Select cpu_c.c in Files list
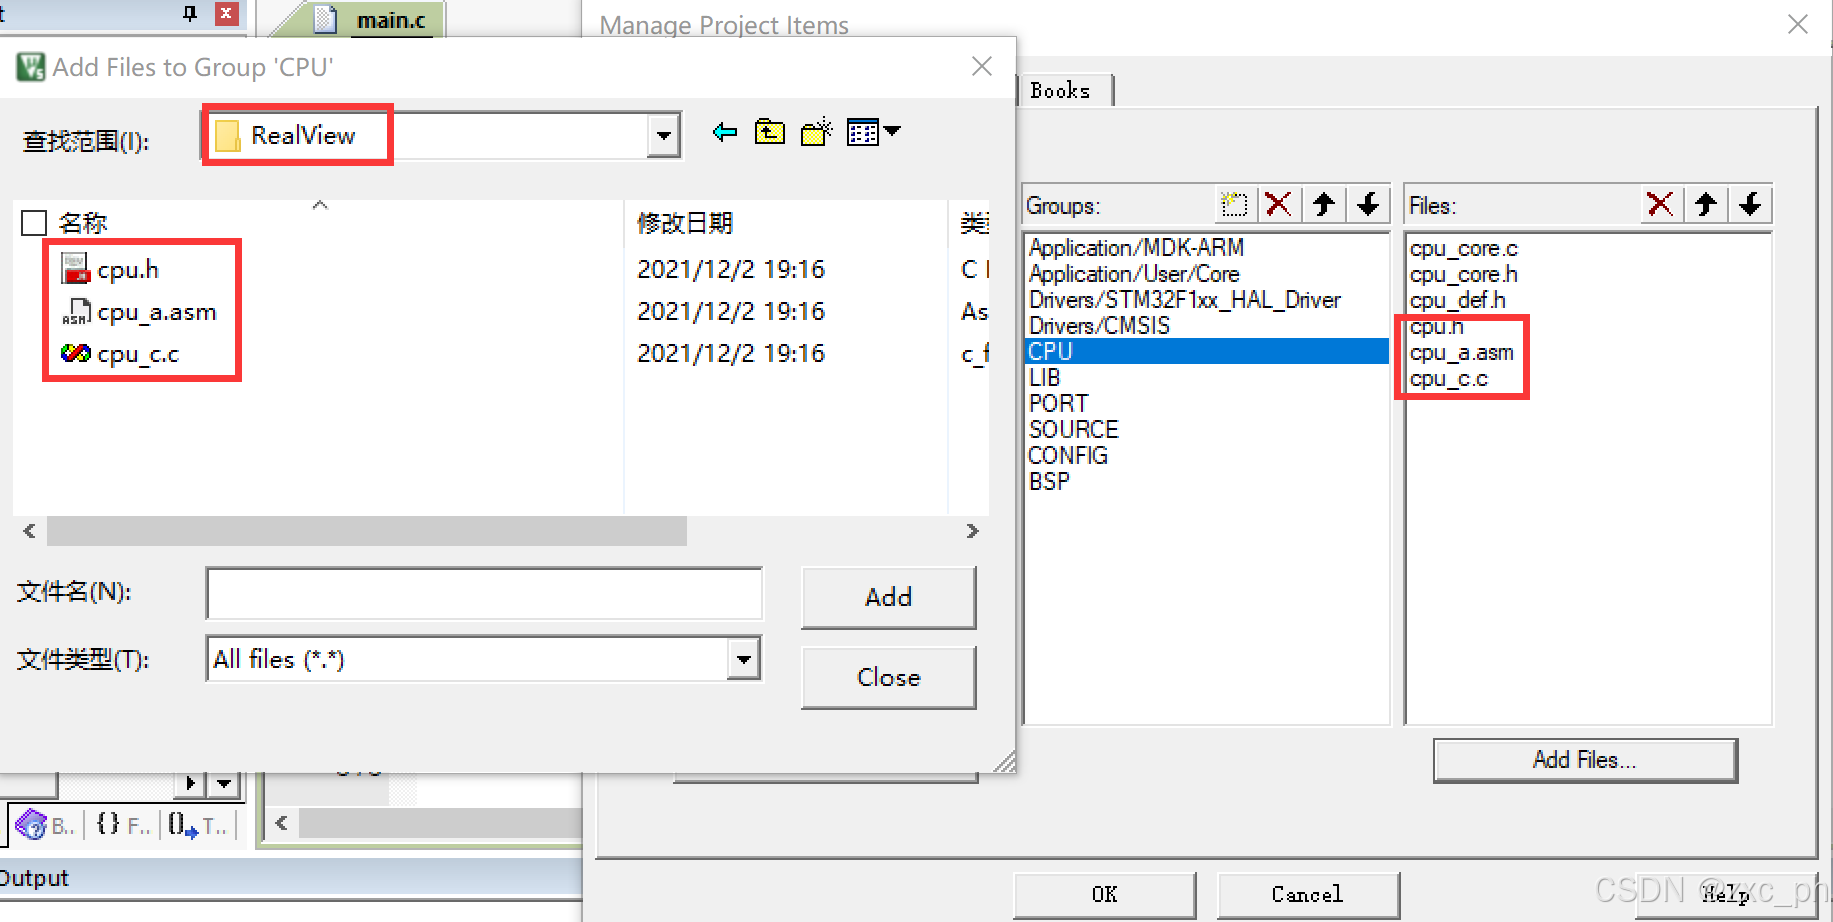 tap(1448, 379)
